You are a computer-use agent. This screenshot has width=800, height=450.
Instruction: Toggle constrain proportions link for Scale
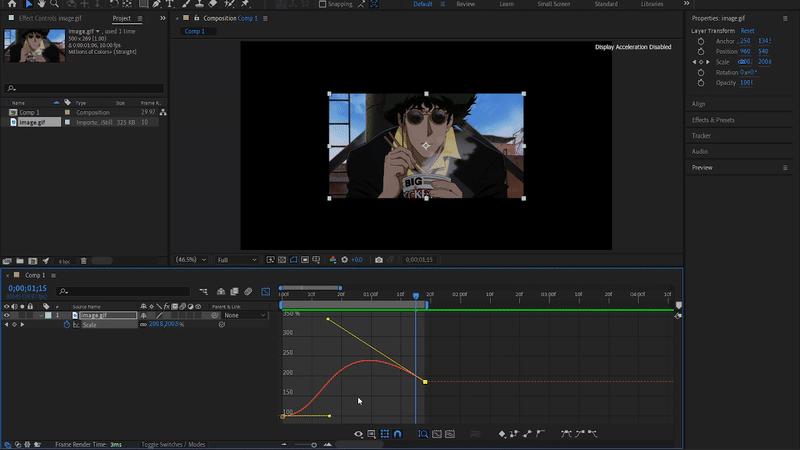click(143, 324)
